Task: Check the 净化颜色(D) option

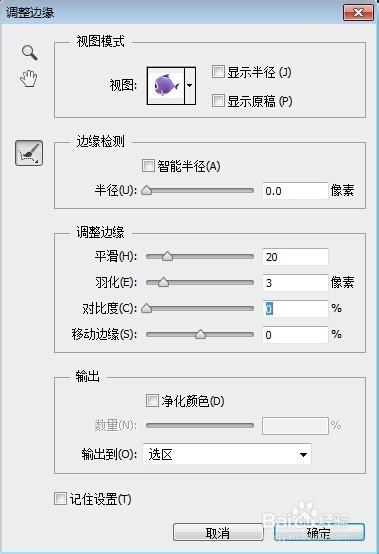Action: tap(152, 401)
